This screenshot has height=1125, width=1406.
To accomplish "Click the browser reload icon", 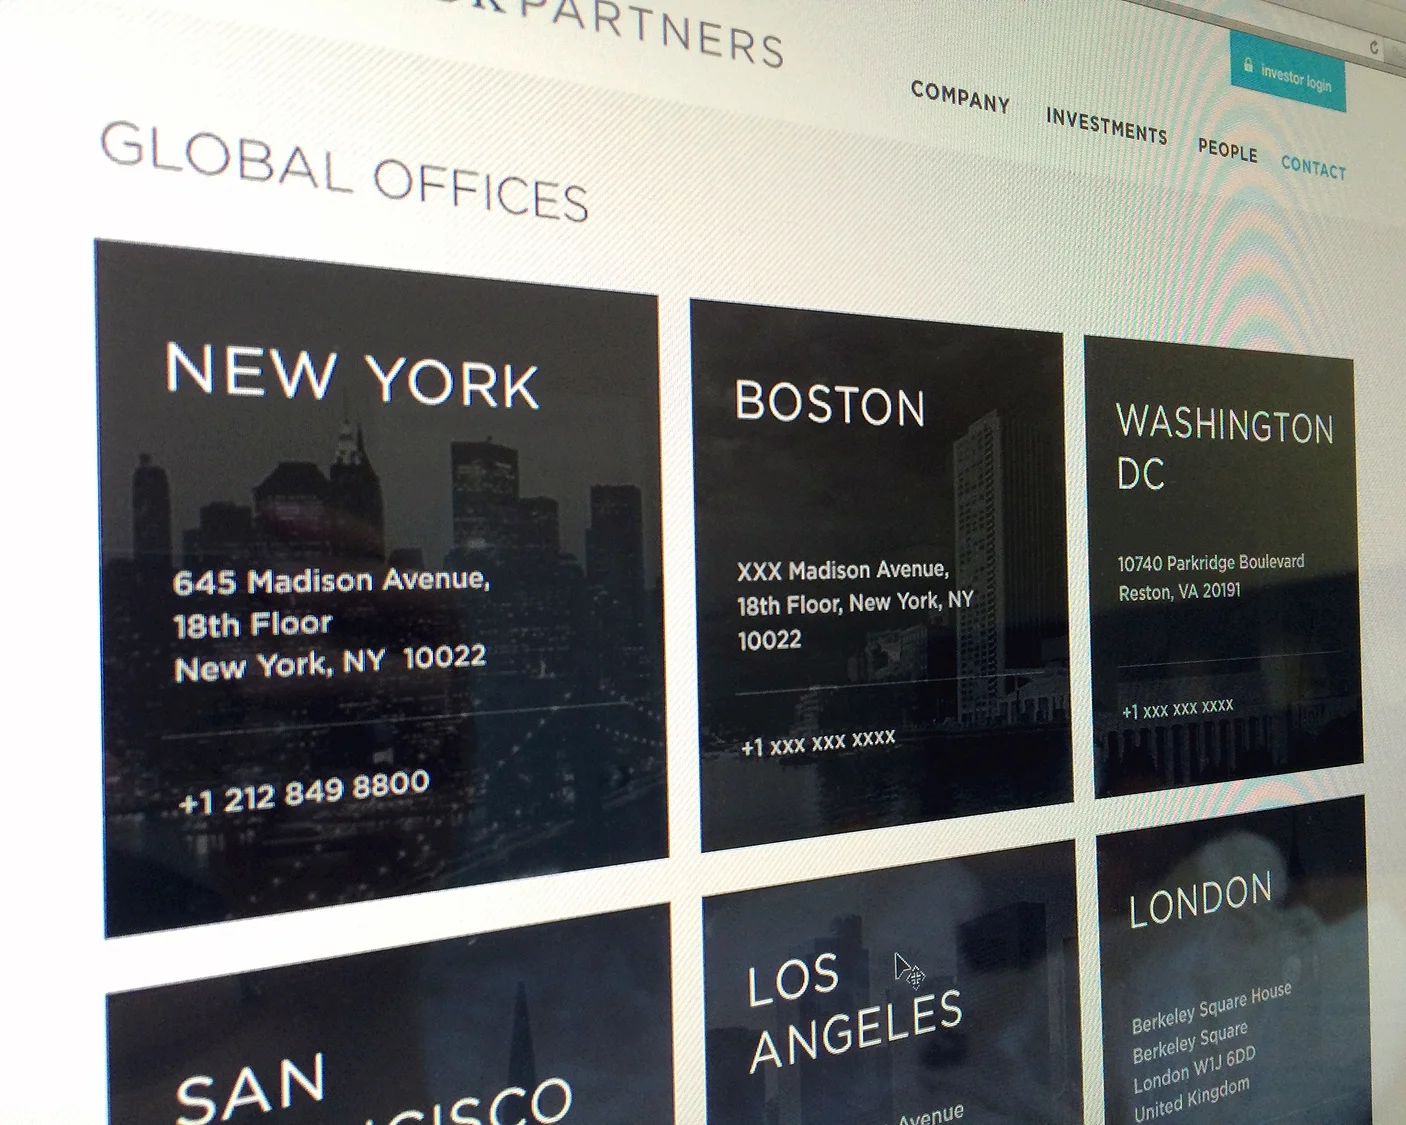I will (1375, 47).
